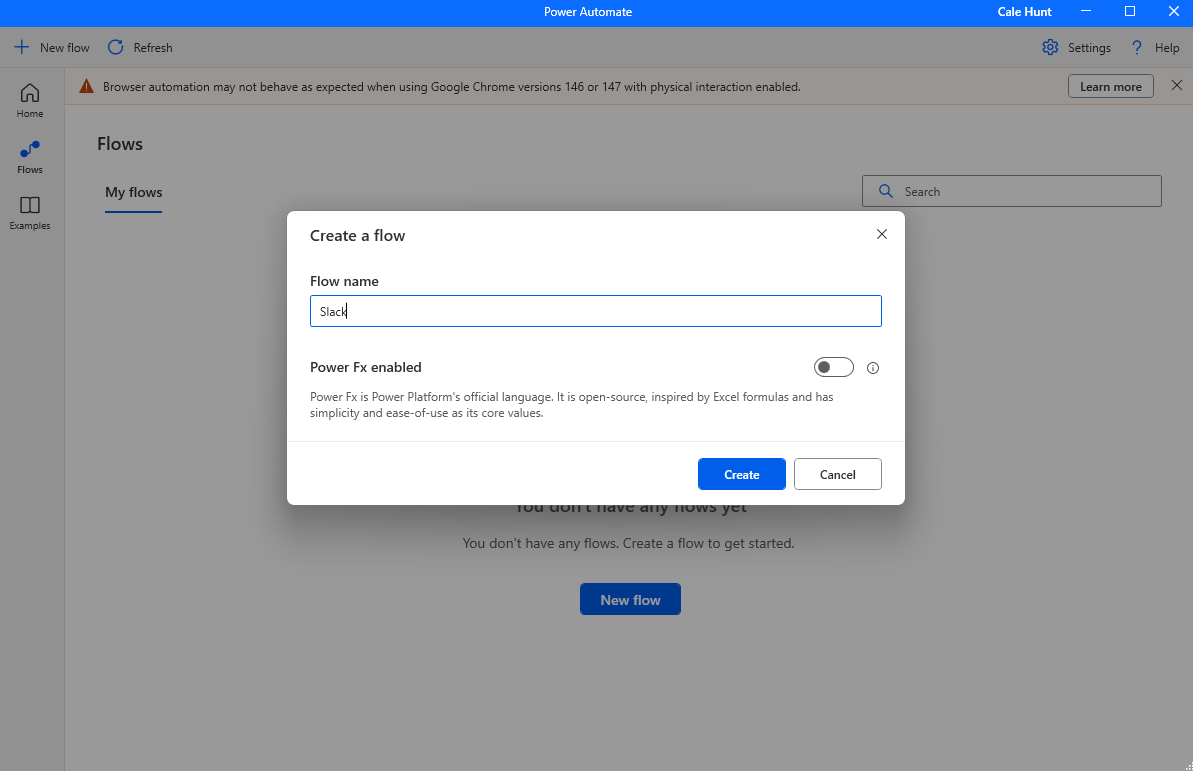The width and height of the screenshot is (1193, 771).
Task: Go to Home in sidebar
Action: (30, 101)
